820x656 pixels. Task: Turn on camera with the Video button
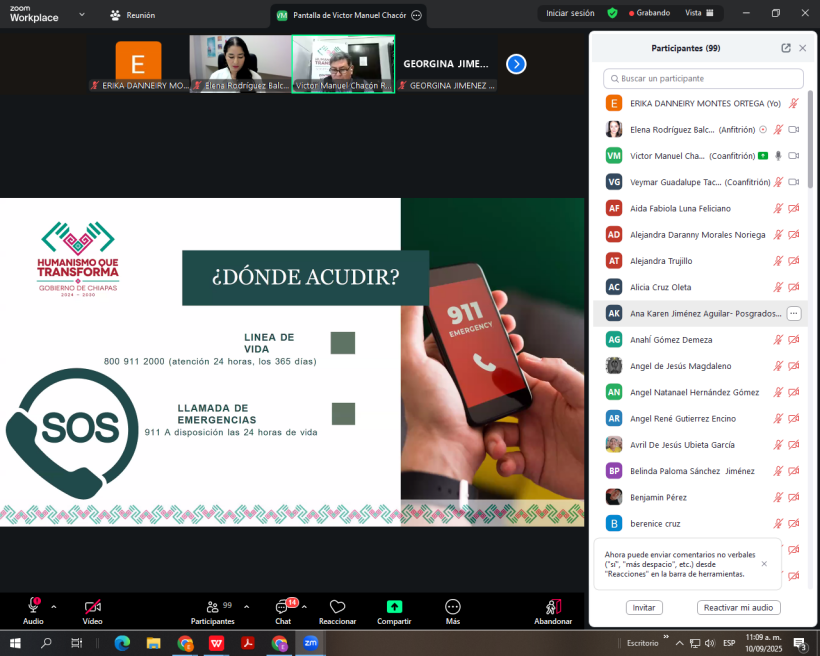pos(92,607)
